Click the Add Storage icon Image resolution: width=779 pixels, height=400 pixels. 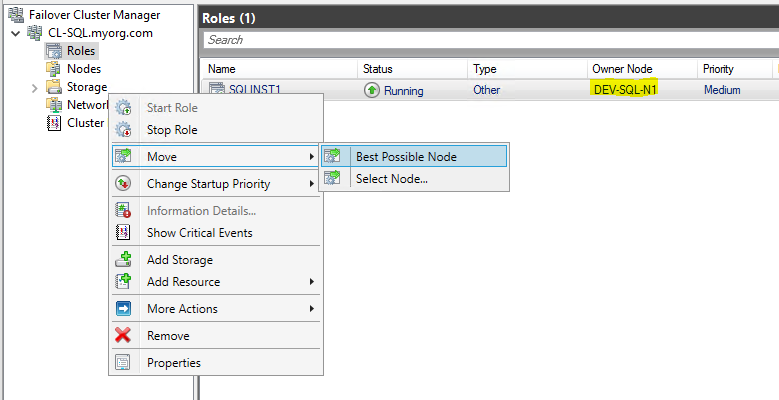[x=123, y=259]
